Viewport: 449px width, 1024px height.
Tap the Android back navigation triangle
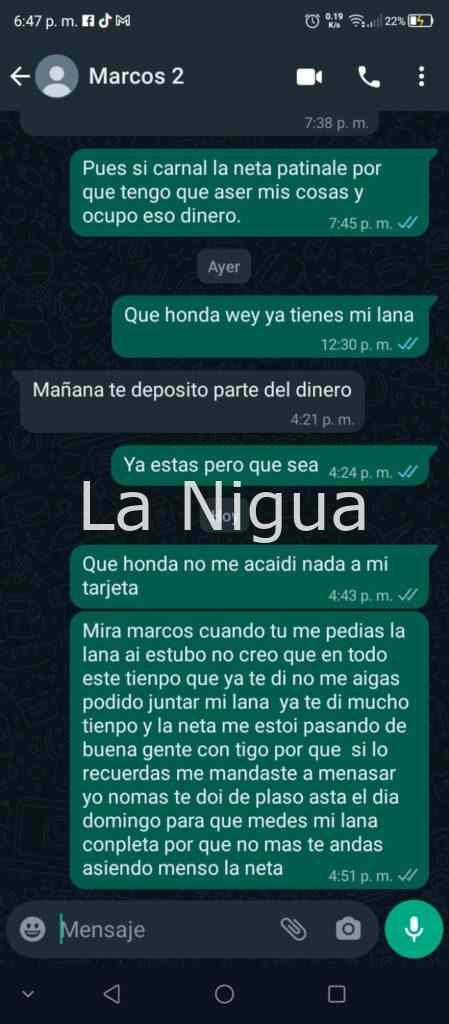click(112, 994)
